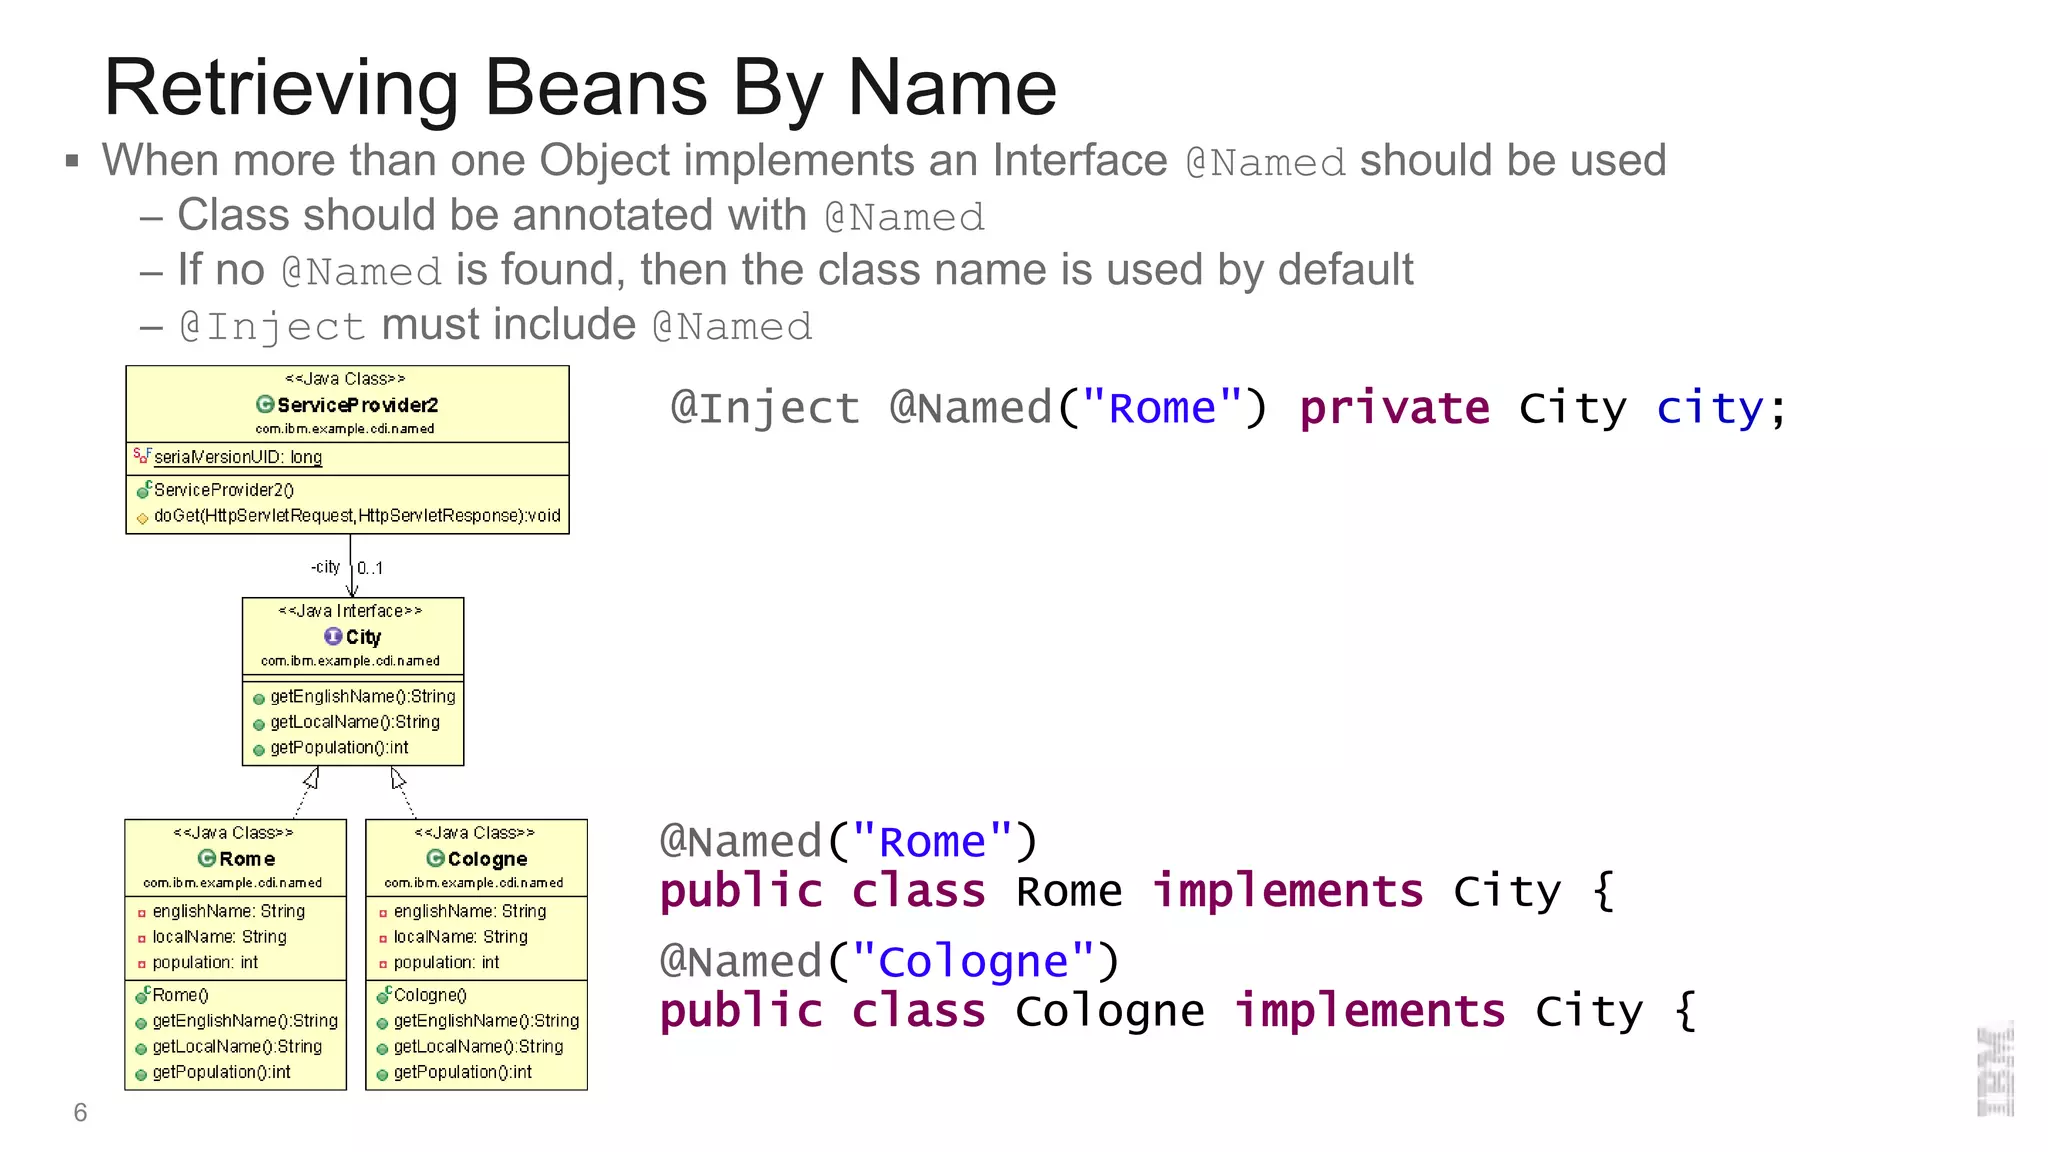This screenshot has width=2048, height=1152.
Task: Click the private keyword in code
Action: pyautogui.click(x=1394, y=409)
